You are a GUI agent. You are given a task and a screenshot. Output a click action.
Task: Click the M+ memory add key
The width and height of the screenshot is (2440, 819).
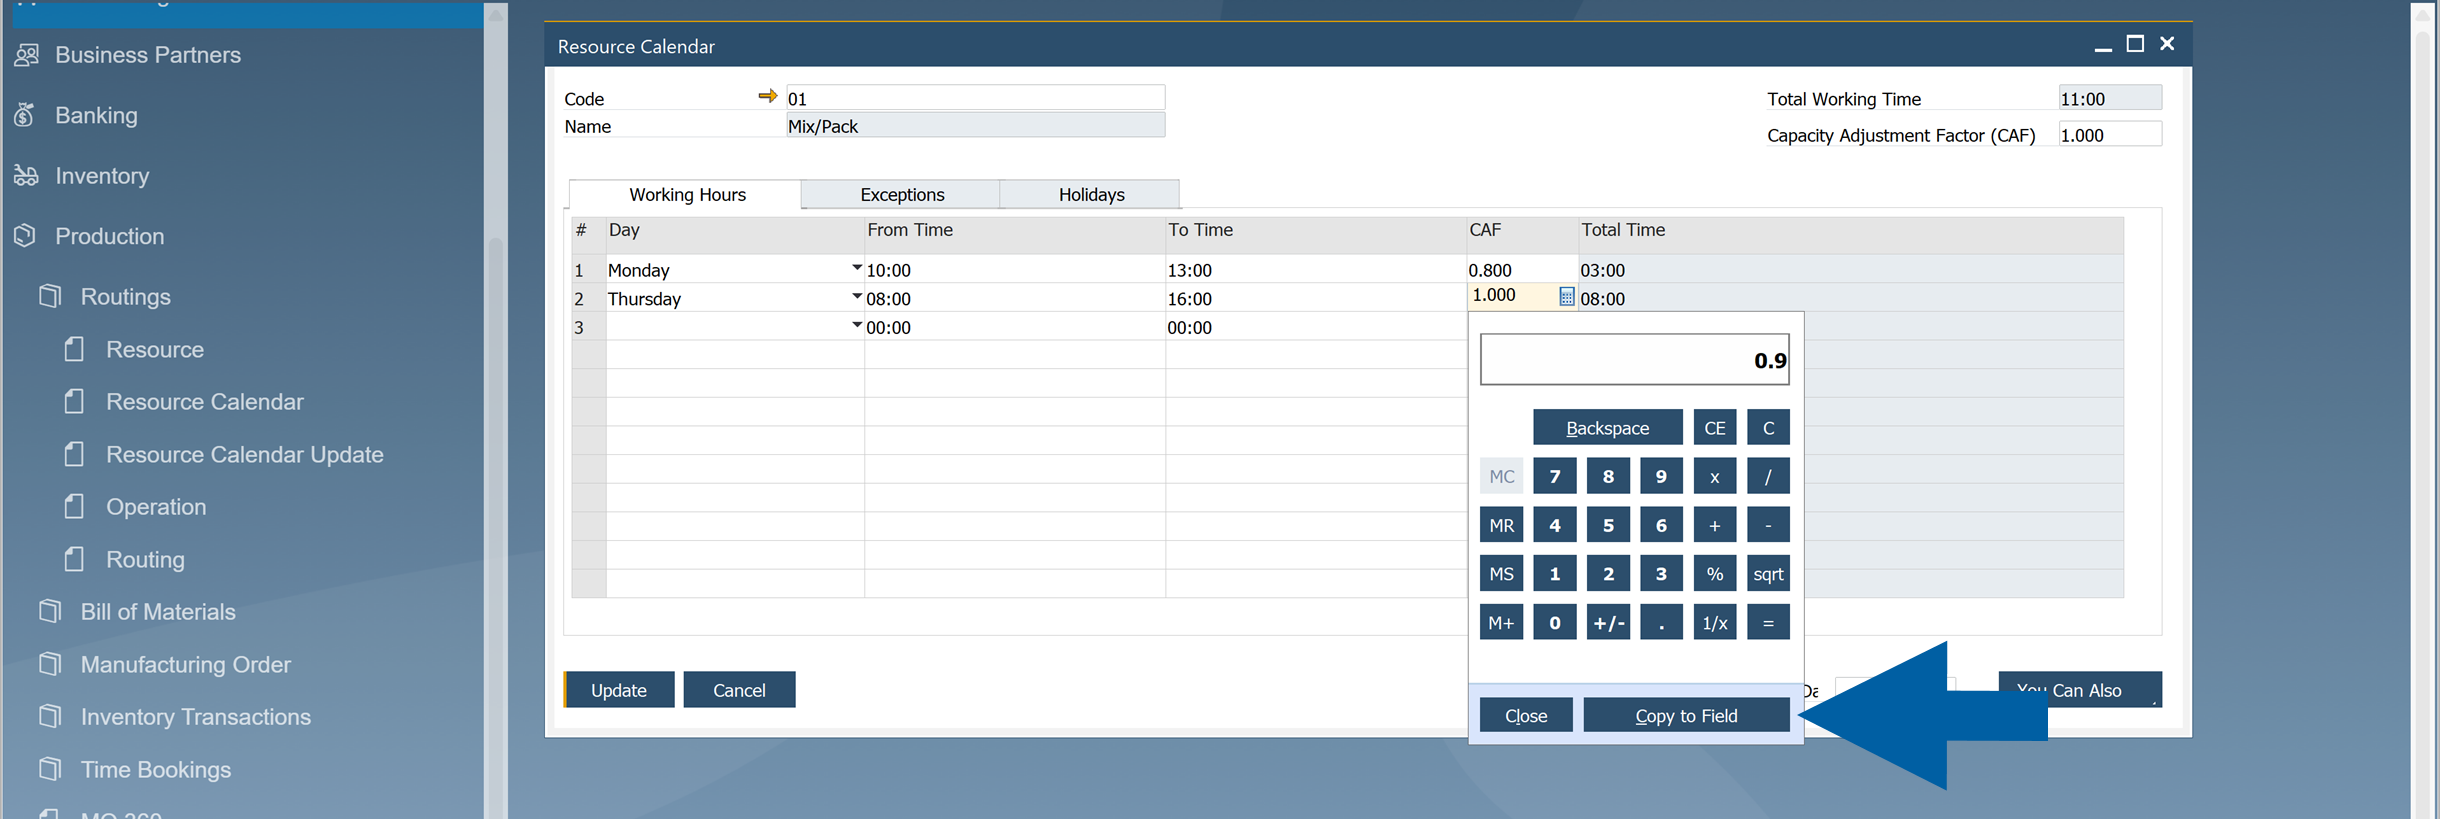point(1501,622)
